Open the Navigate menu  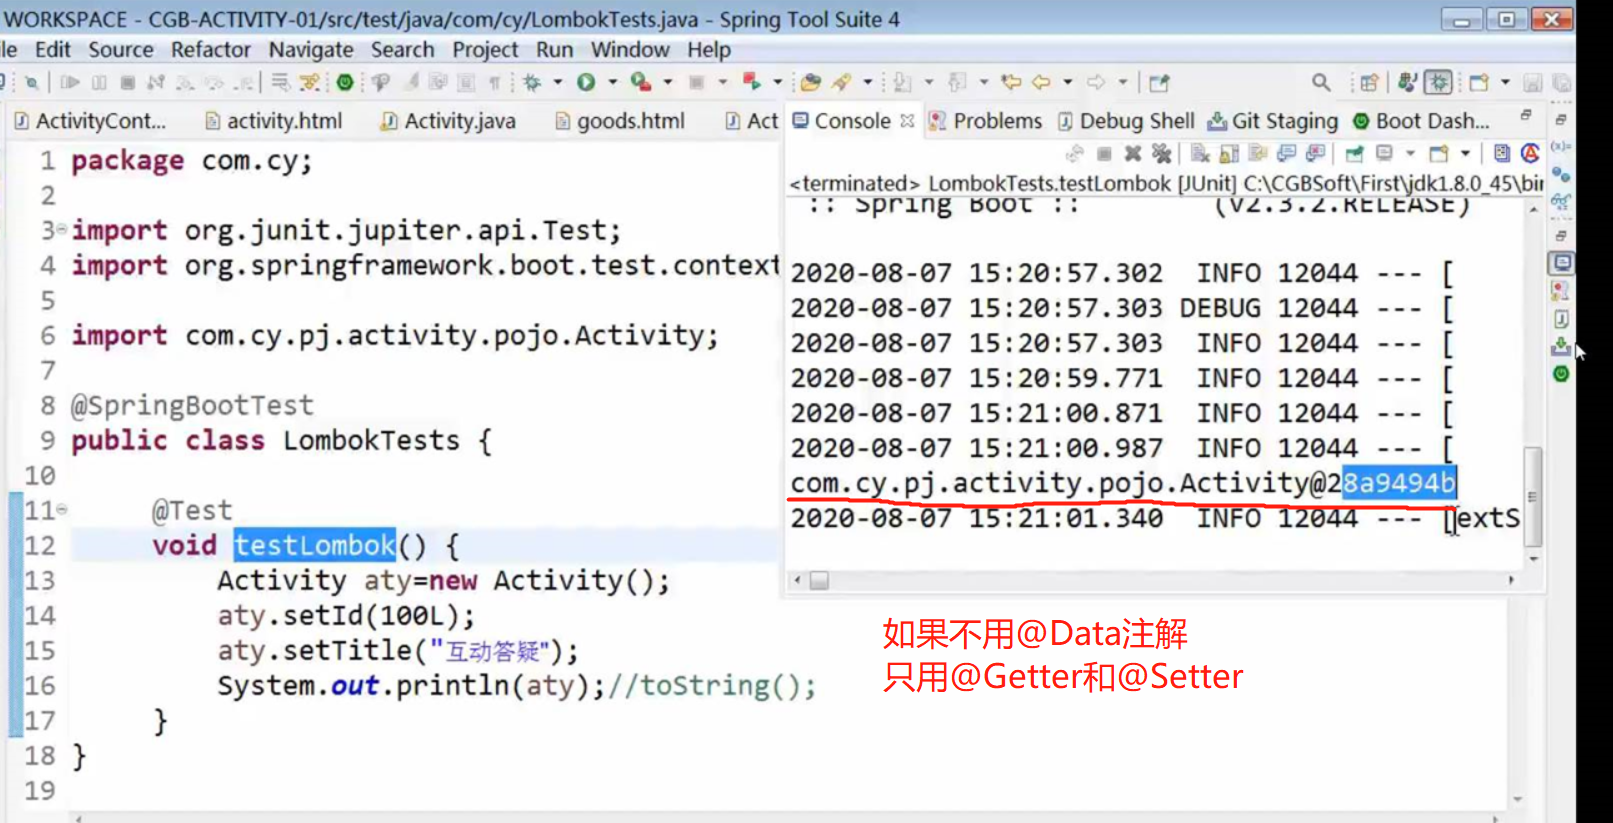tap(311, 49)
